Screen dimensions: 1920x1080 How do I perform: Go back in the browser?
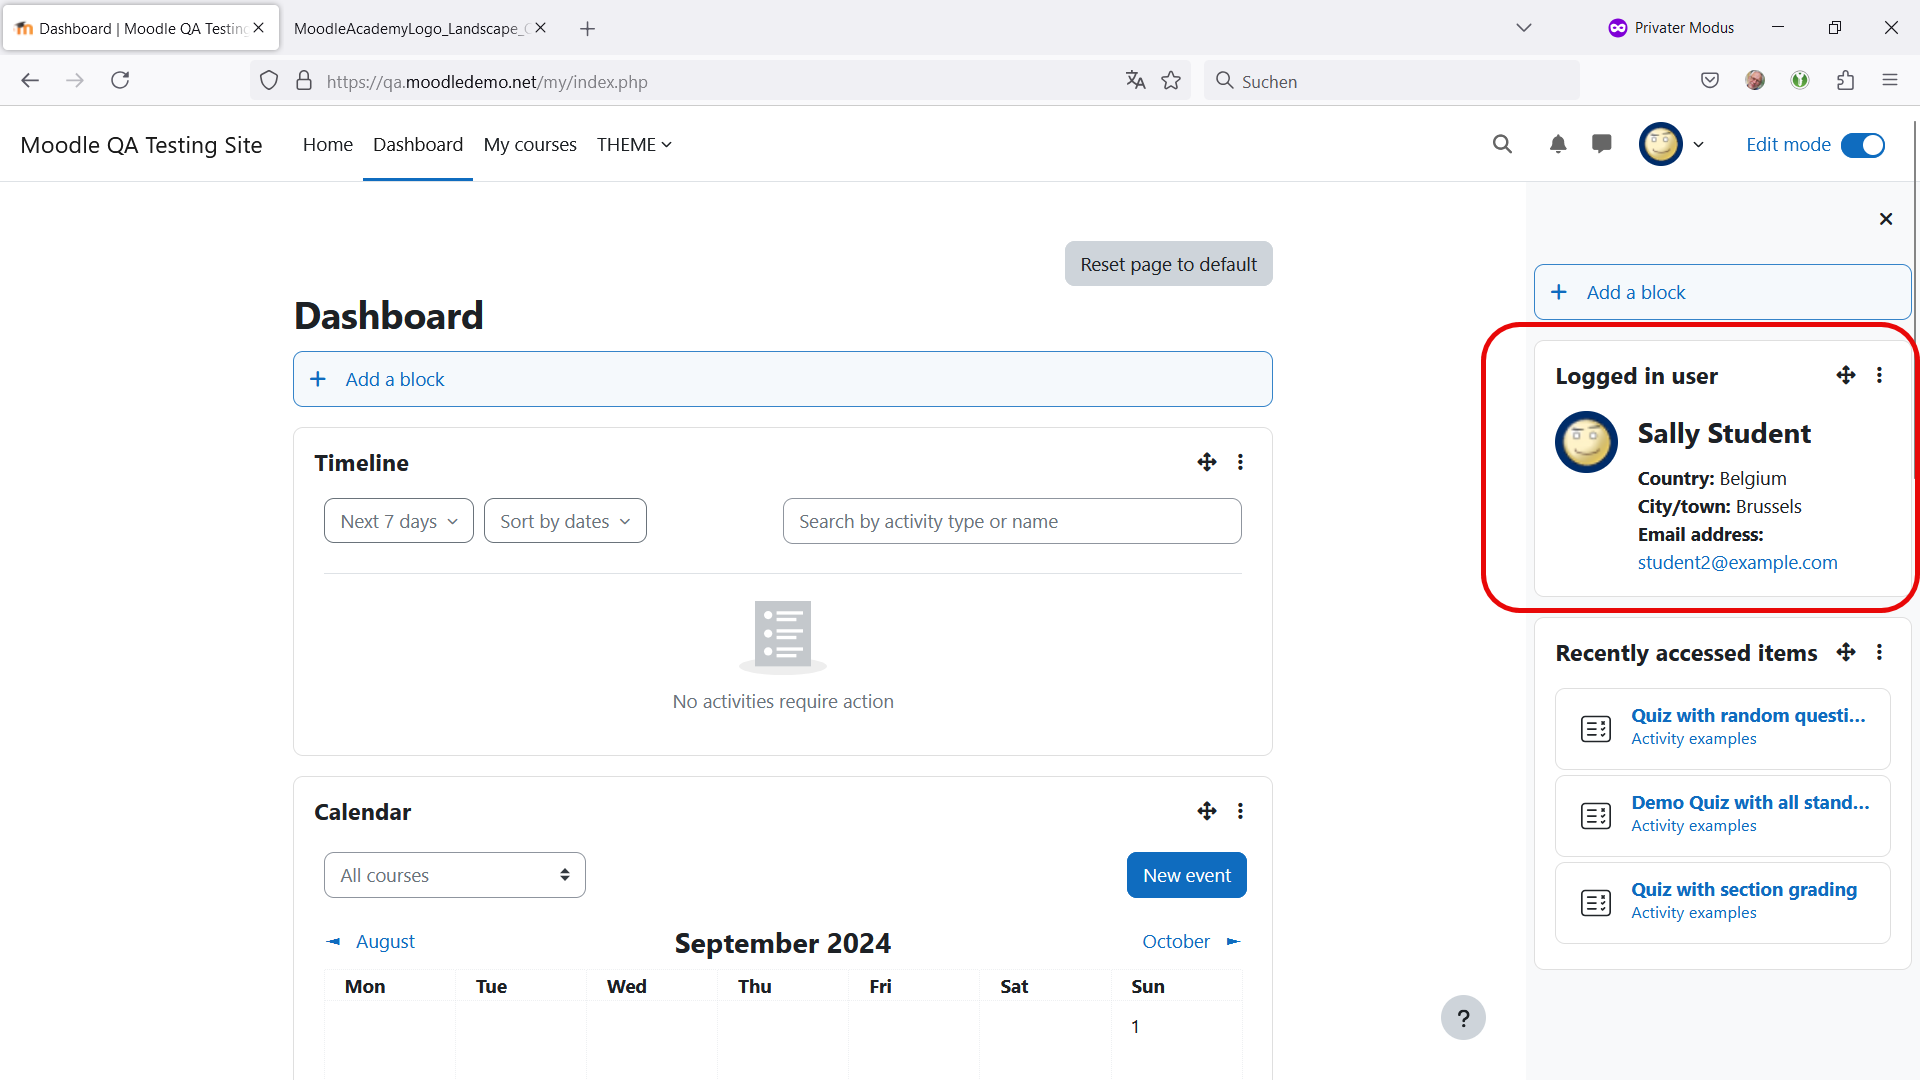[30, 80]
